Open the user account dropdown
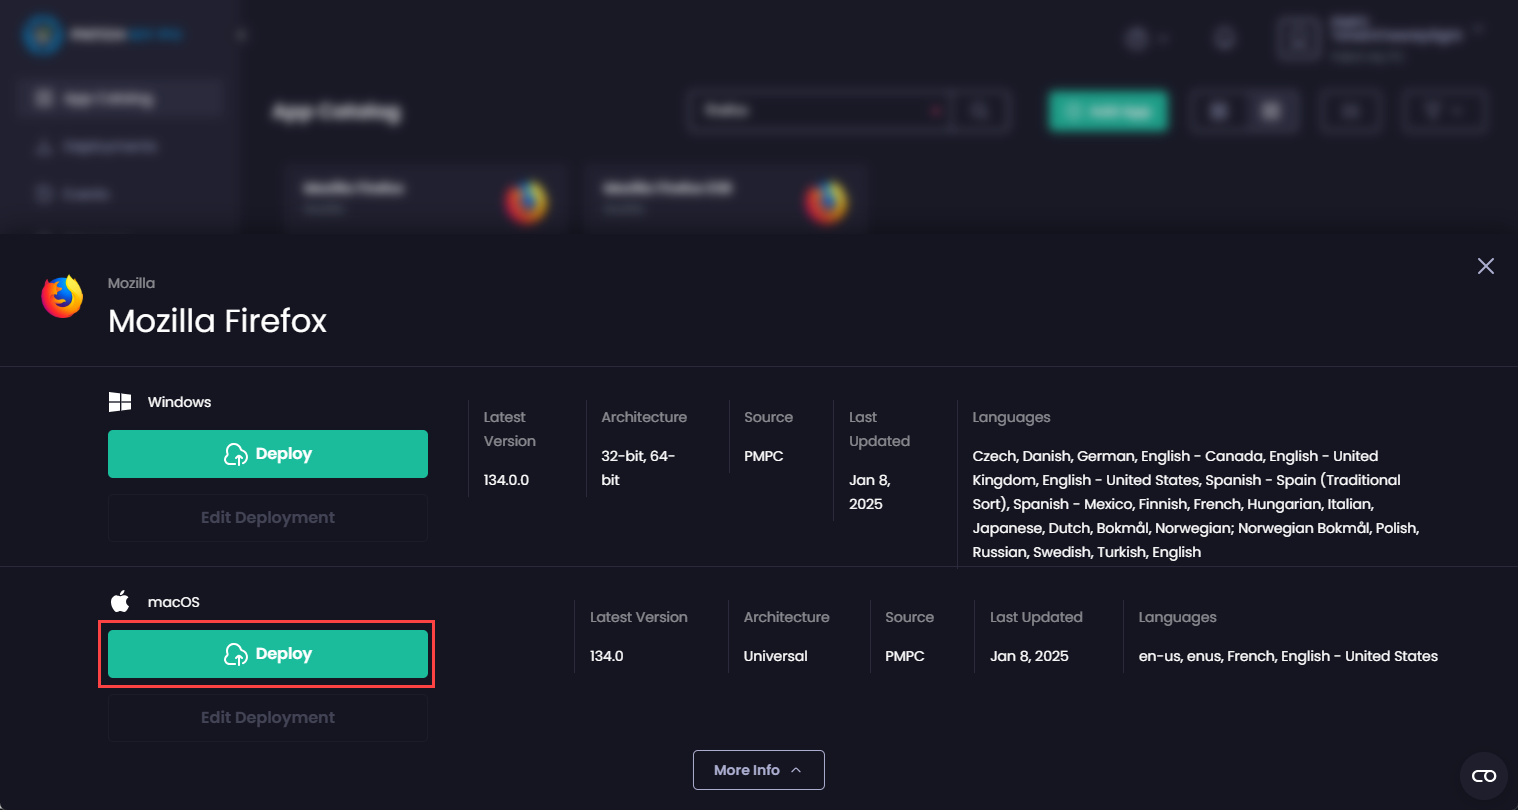Viewport: 1518px width, 810px height. [x=1380, y=38]
